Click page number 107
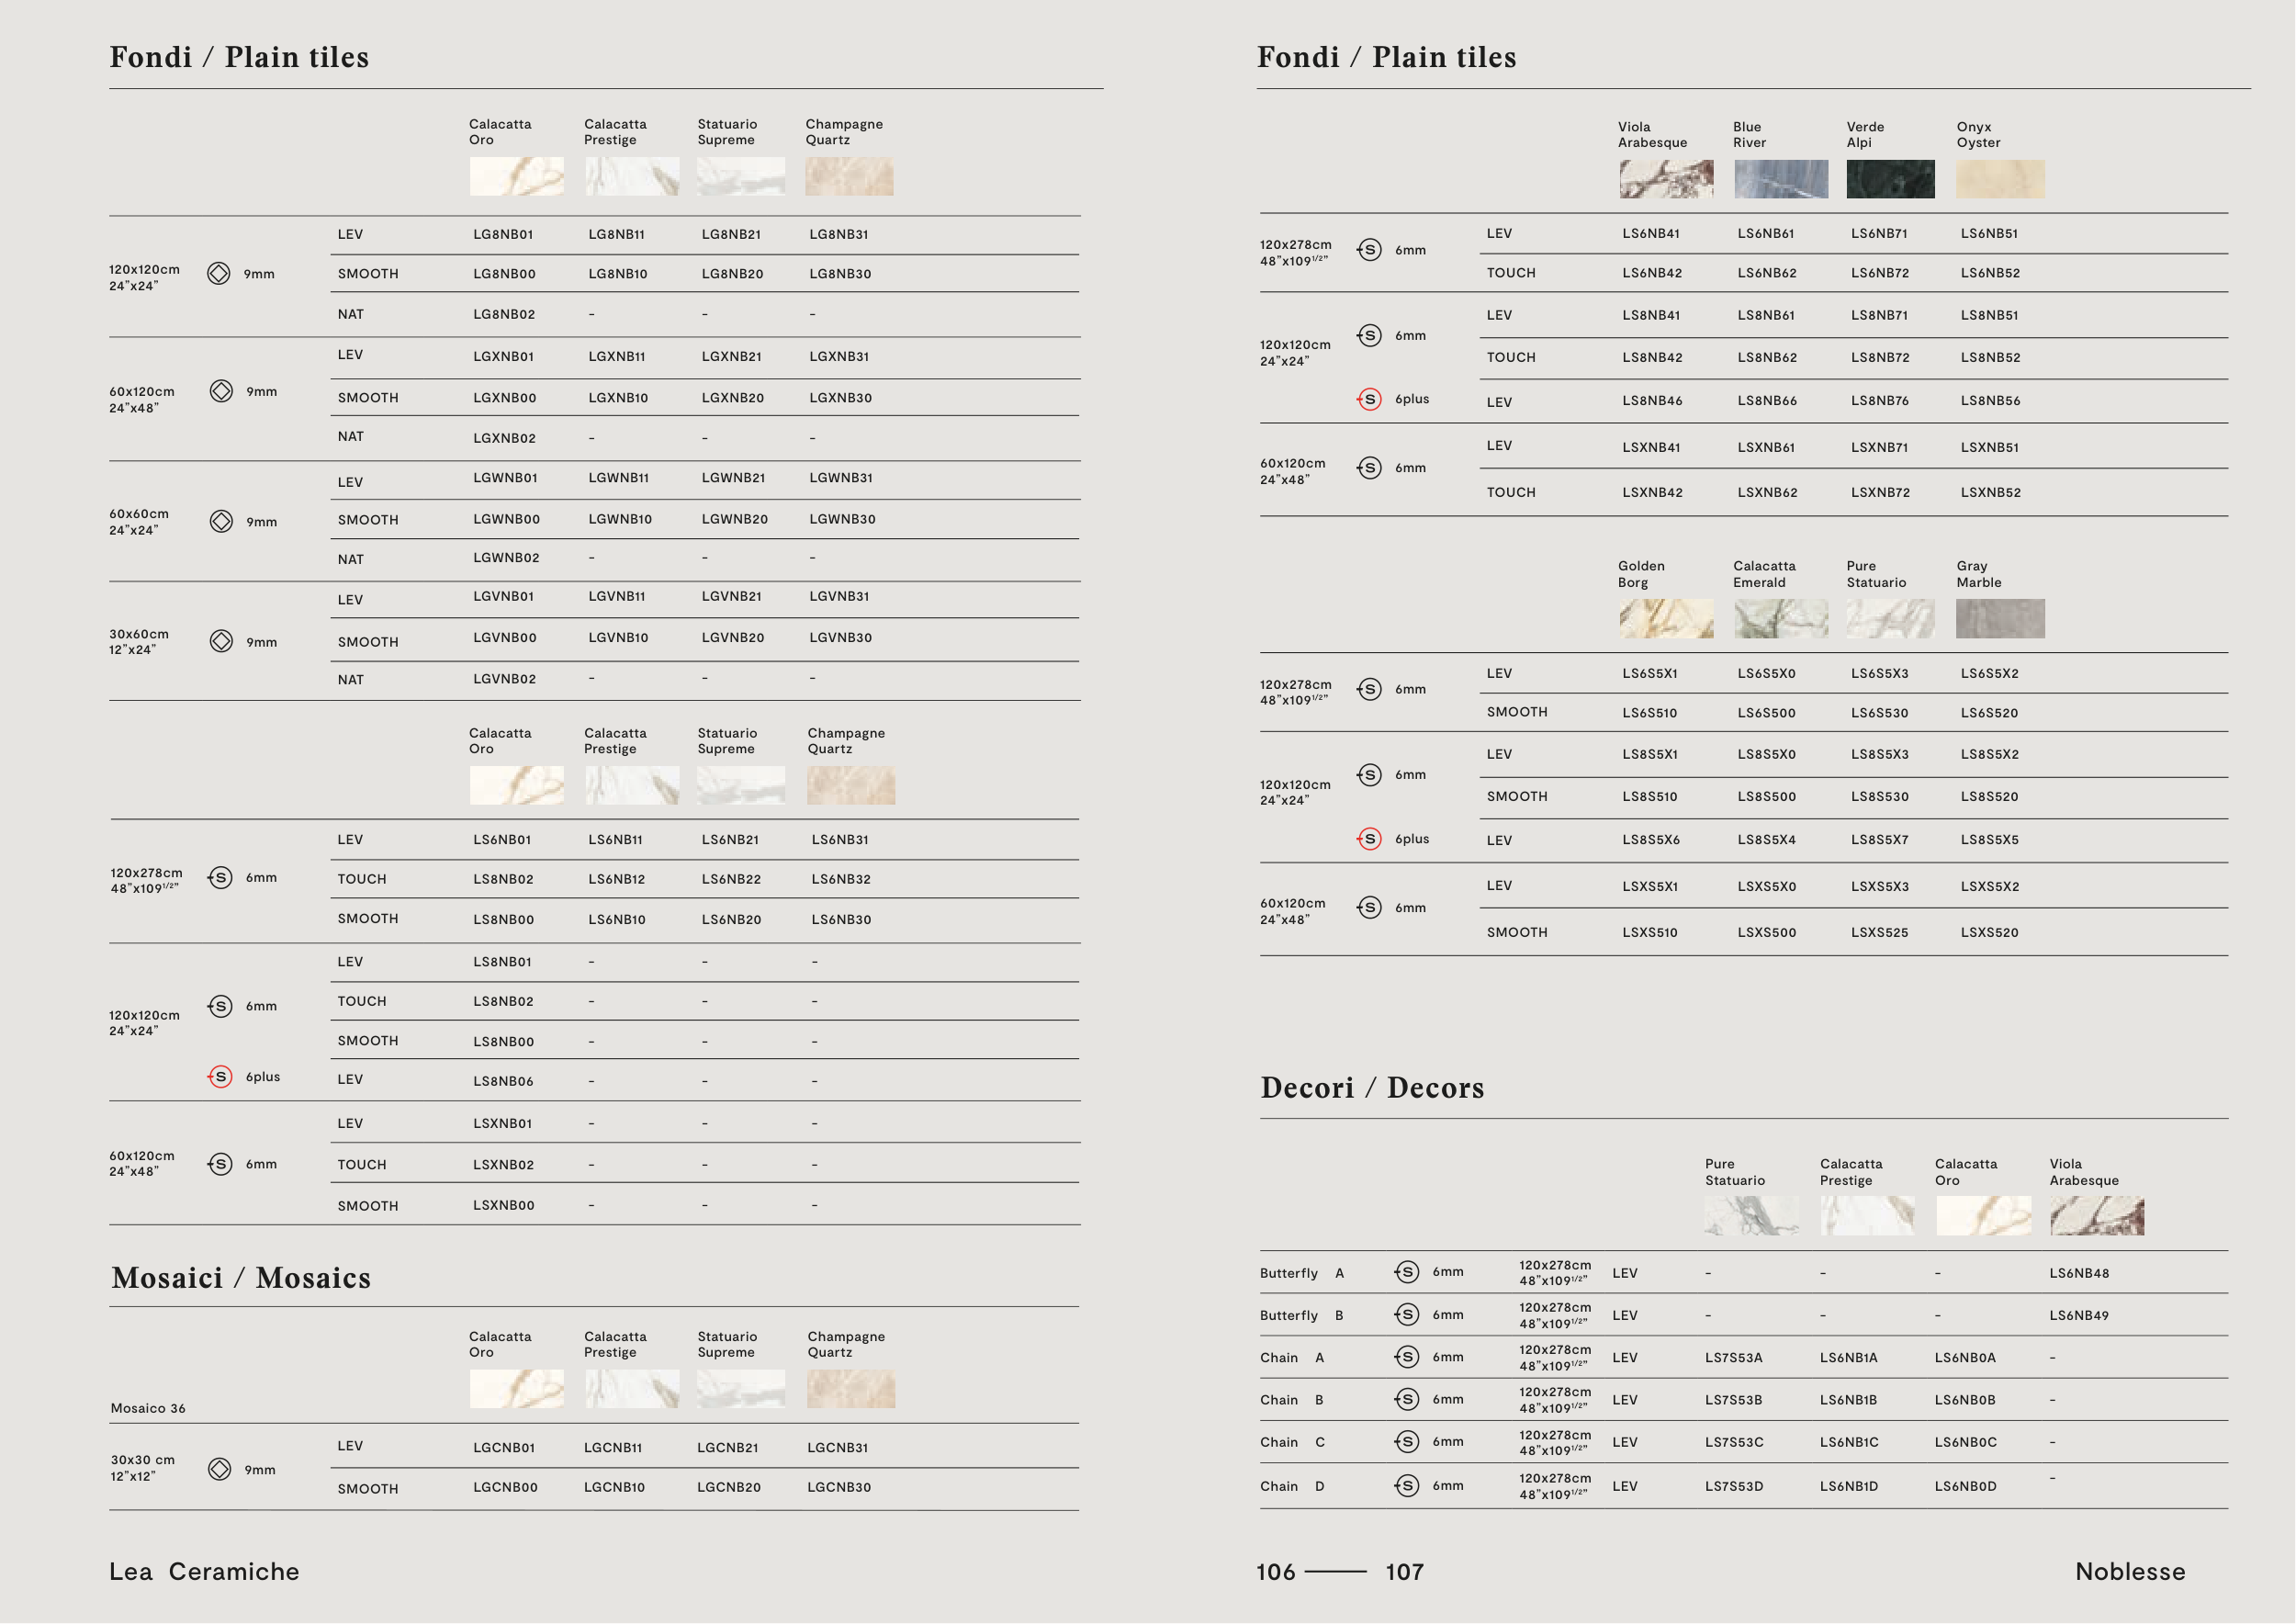 point(1404,1572)
